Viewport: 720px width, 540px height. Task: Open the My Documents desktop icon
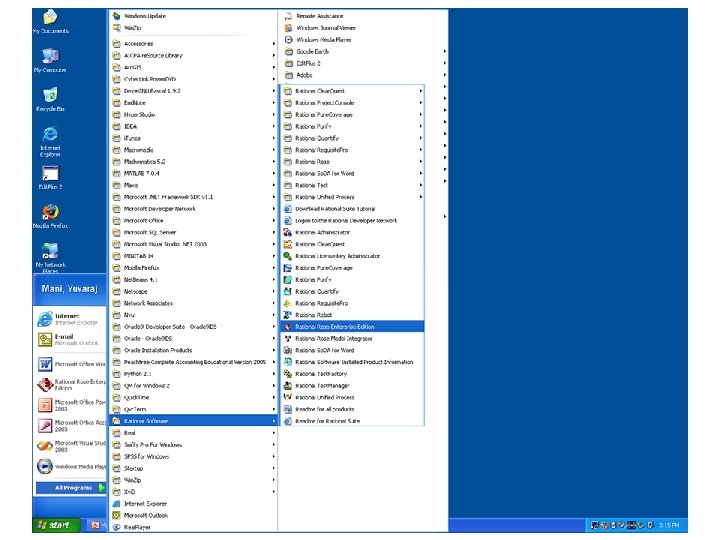click(x=51, y=21)
